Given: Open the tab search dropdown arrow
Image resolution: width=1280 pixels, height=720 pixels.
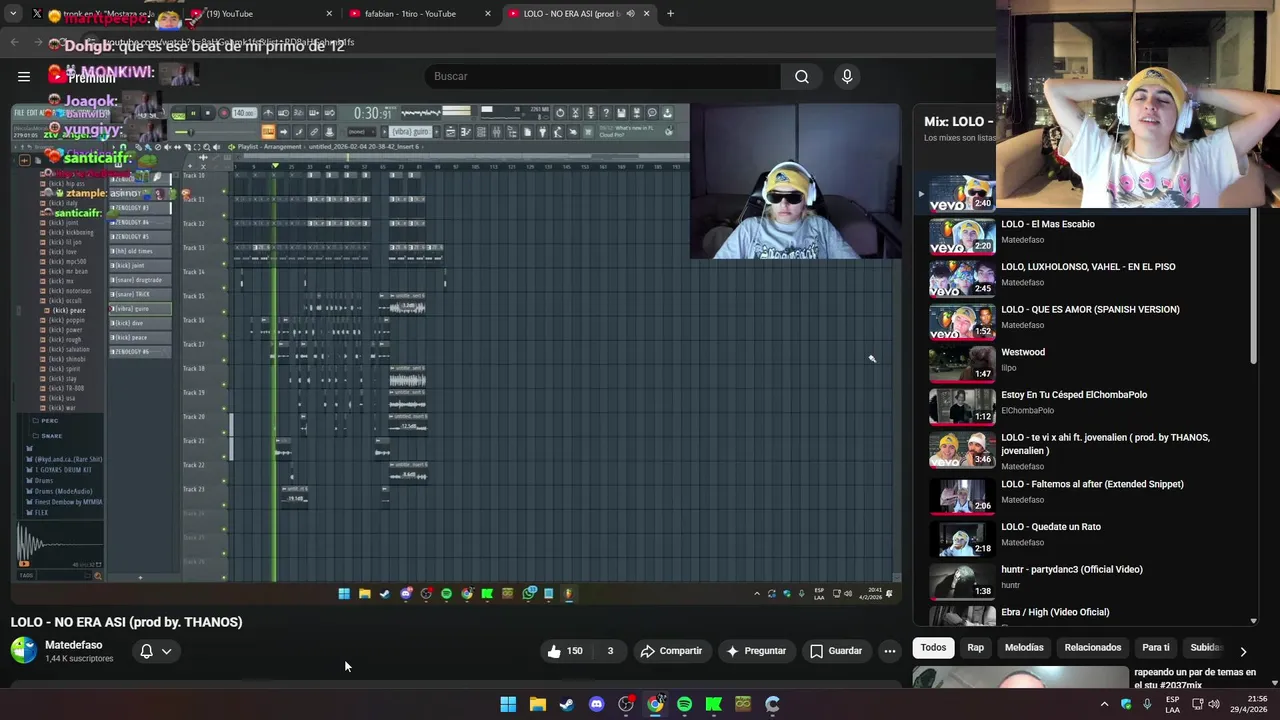Looking at the screenshot, I should [13, 14].
